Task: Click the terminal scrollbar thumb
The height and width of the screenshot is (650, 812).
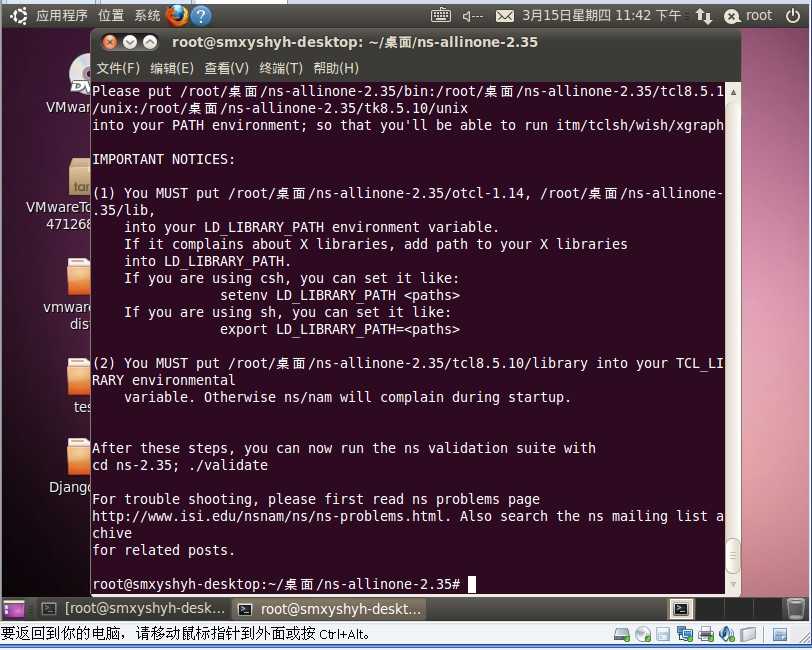Action: [733, 556]
